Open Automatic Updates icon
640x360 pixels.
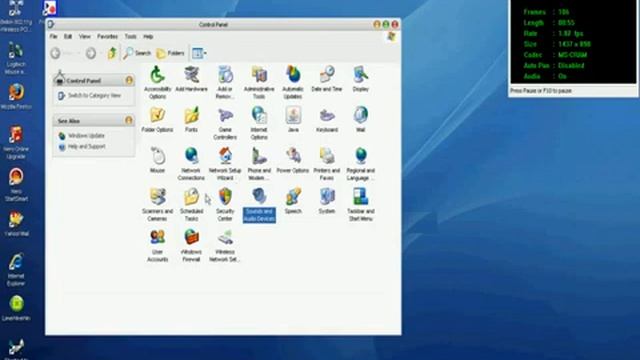click(293, 82)
